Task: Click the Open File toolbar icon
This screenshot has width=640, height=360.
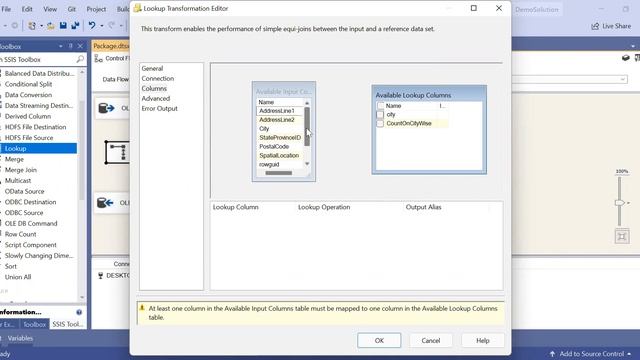Action: 51,26
